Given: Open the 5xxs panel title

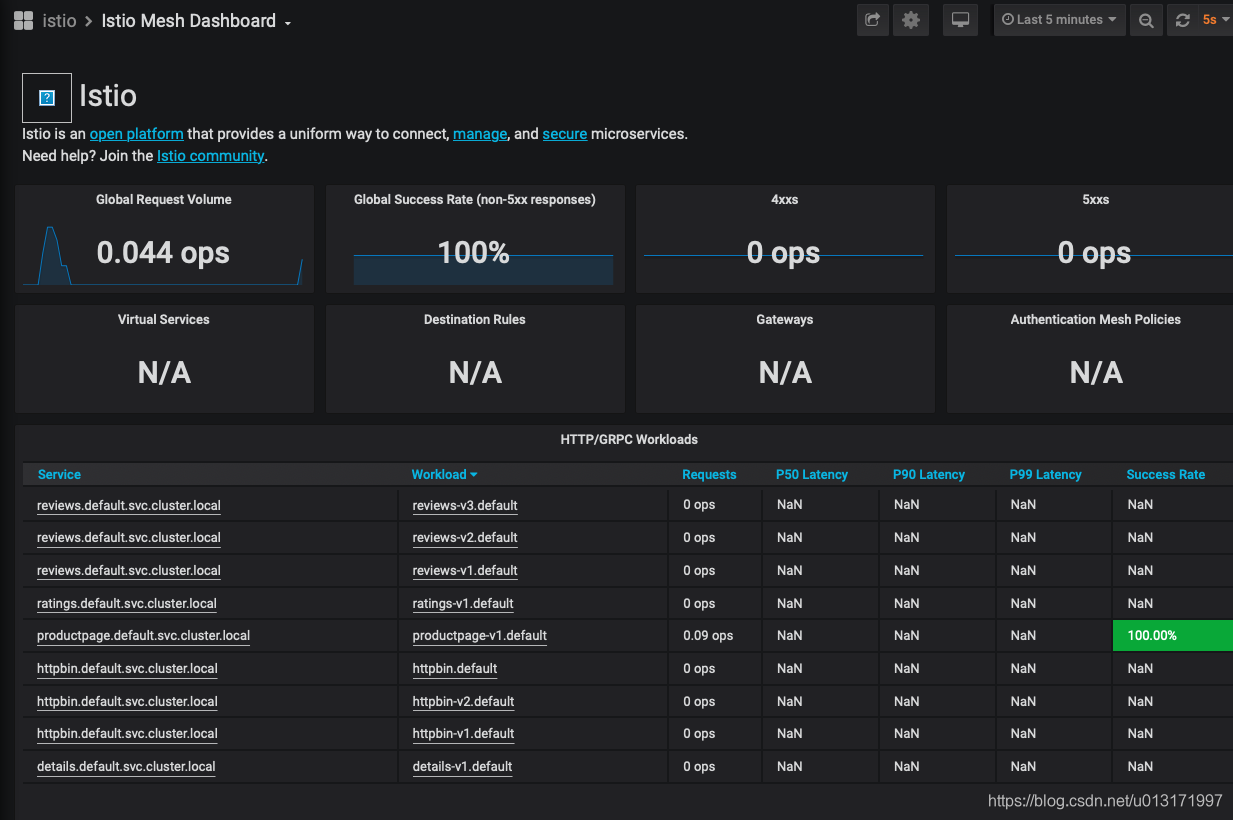Looking at the screenshot, I should coord(1096,200).
